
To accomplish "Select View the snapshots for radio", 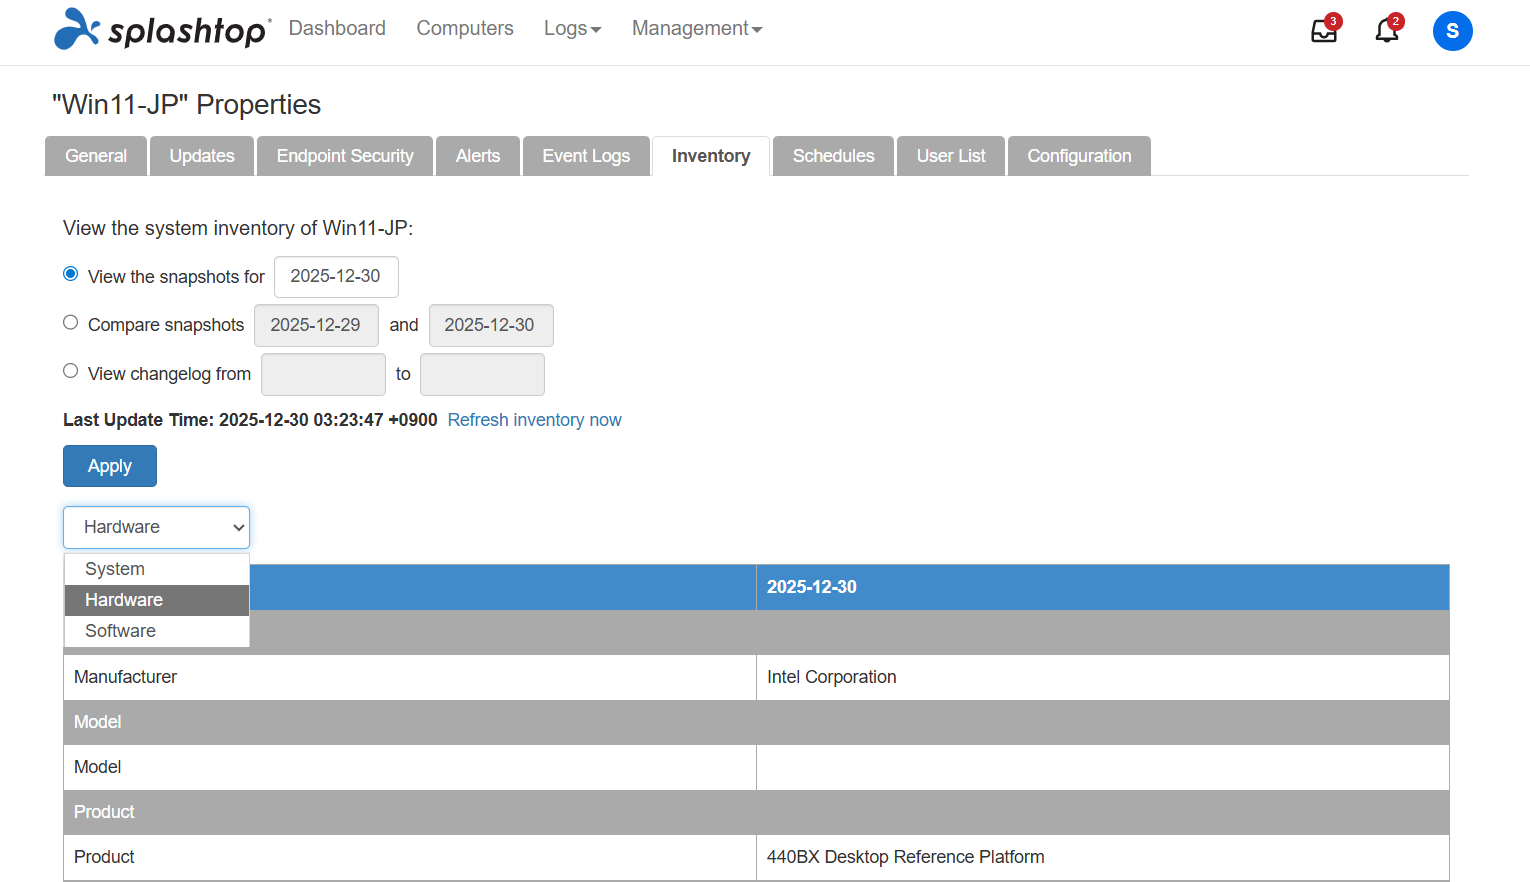I will click(71, 274).
